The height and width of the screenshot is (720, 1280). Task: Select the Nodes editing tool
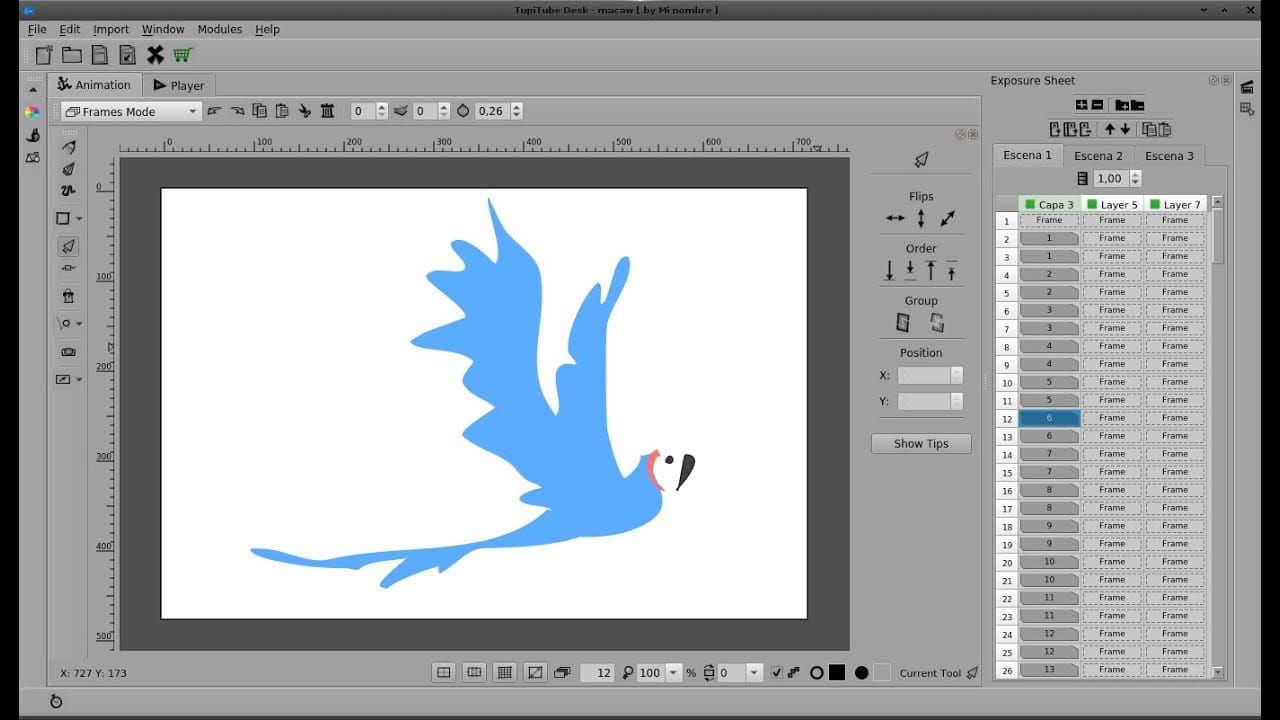click(x=68, y=268)
